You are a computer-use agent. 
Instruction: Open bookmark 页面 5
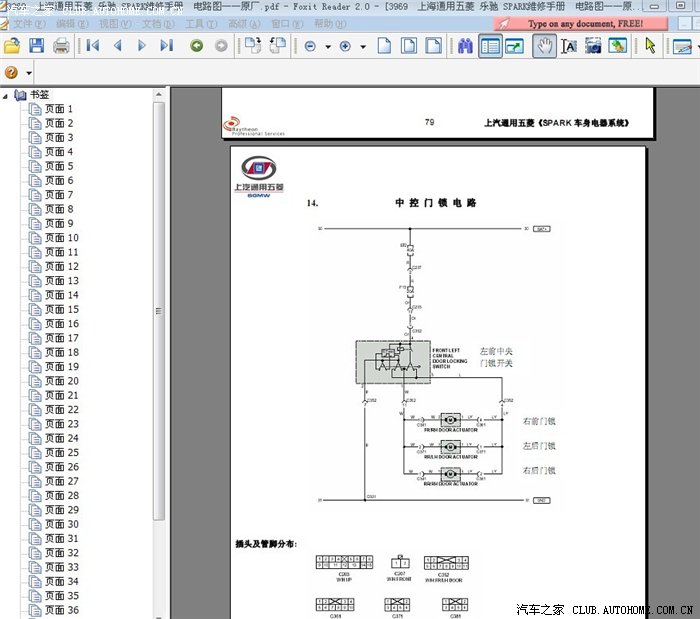tap(58, 166)
